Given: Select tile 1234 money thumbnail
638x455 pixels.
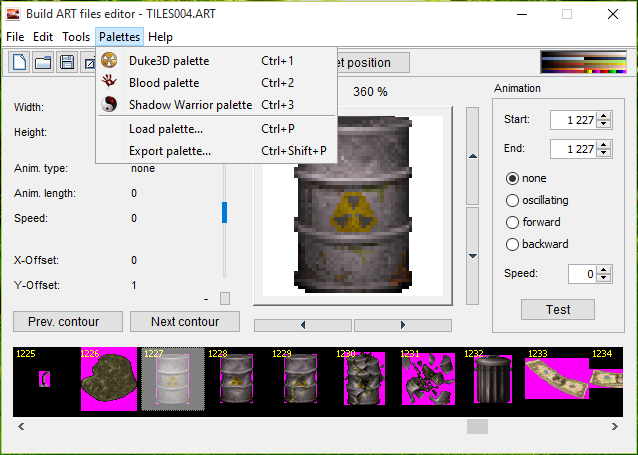Looking at the screenshot, I should [x=606, y=379].
